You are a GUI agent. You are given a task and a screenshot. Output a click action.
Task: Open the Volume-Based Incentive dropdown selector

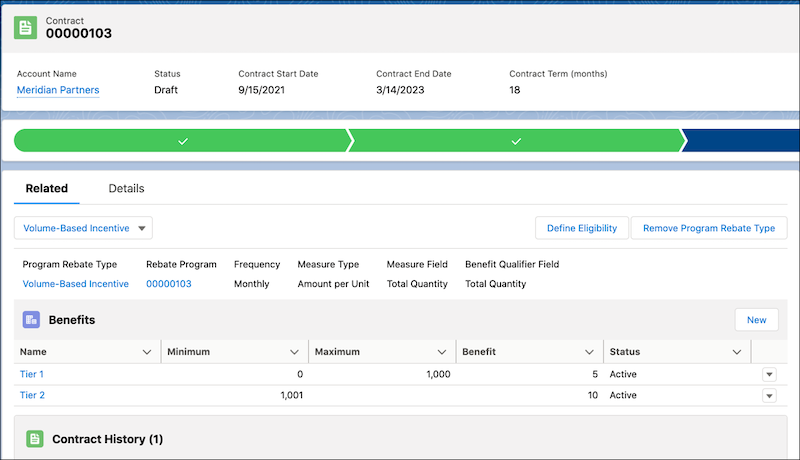[83, 228]
